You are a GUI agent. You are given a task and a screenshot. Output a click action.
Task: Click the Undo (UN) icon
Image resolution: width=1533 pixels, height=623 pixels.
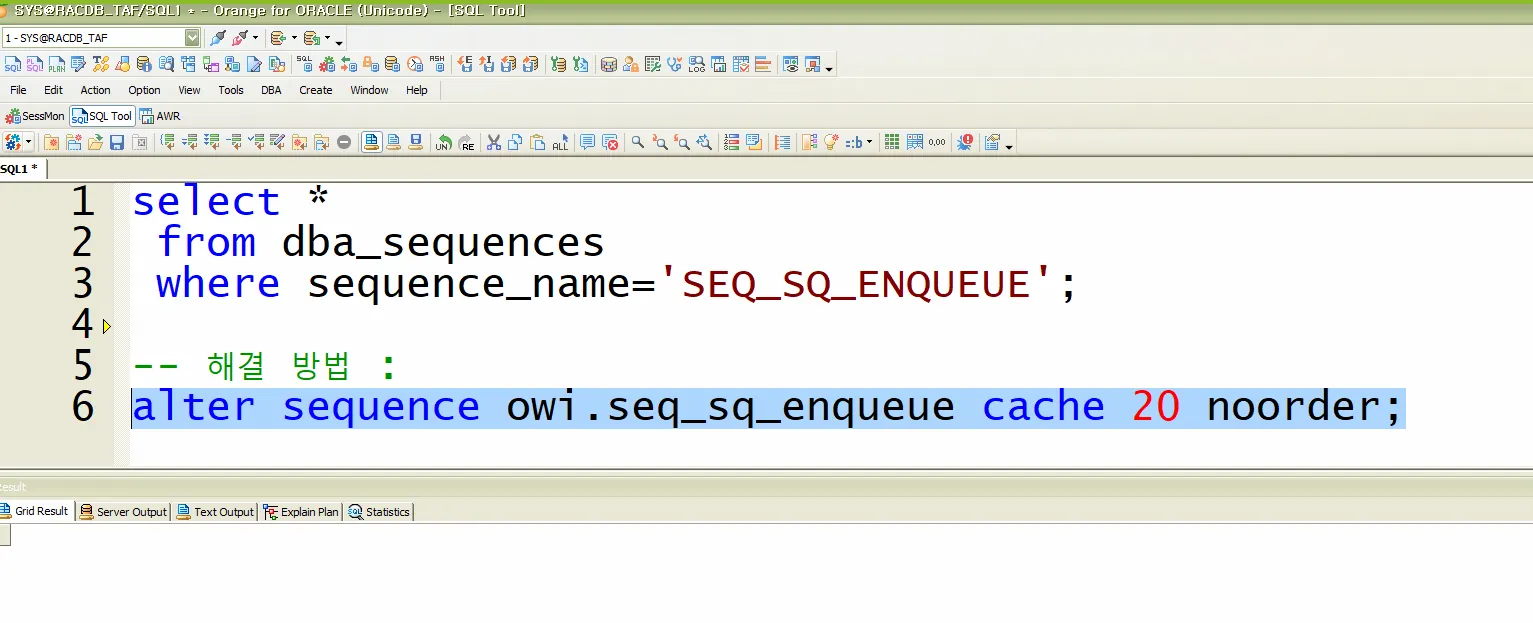[x=442, y=143]
